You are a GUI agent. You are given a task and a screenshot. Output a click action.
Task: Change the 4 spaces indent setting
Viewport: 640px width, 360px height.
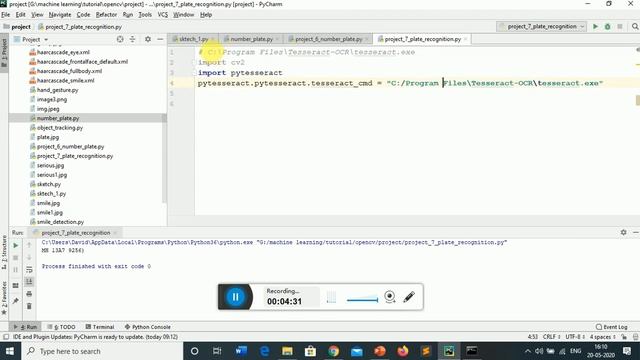(x=602, y=337)
